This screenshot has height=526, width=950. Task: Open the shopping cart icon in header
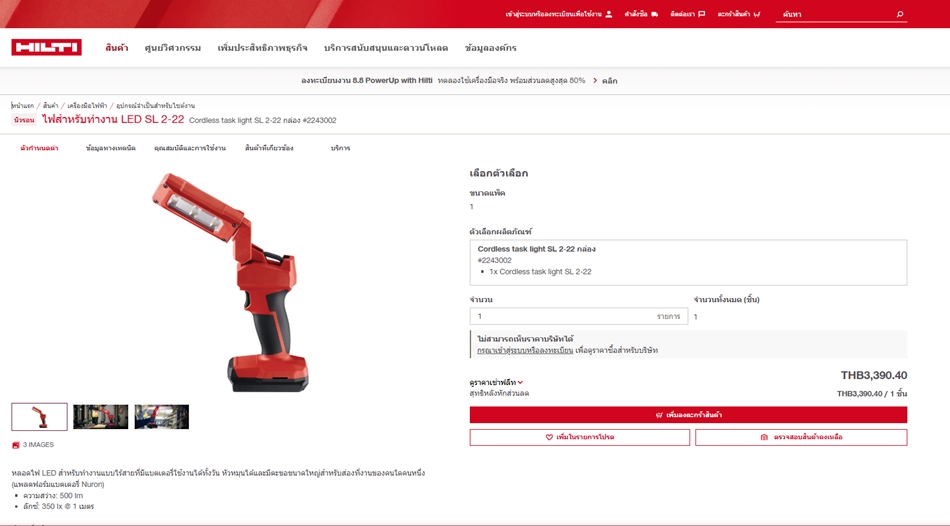(x=757, y=14)
